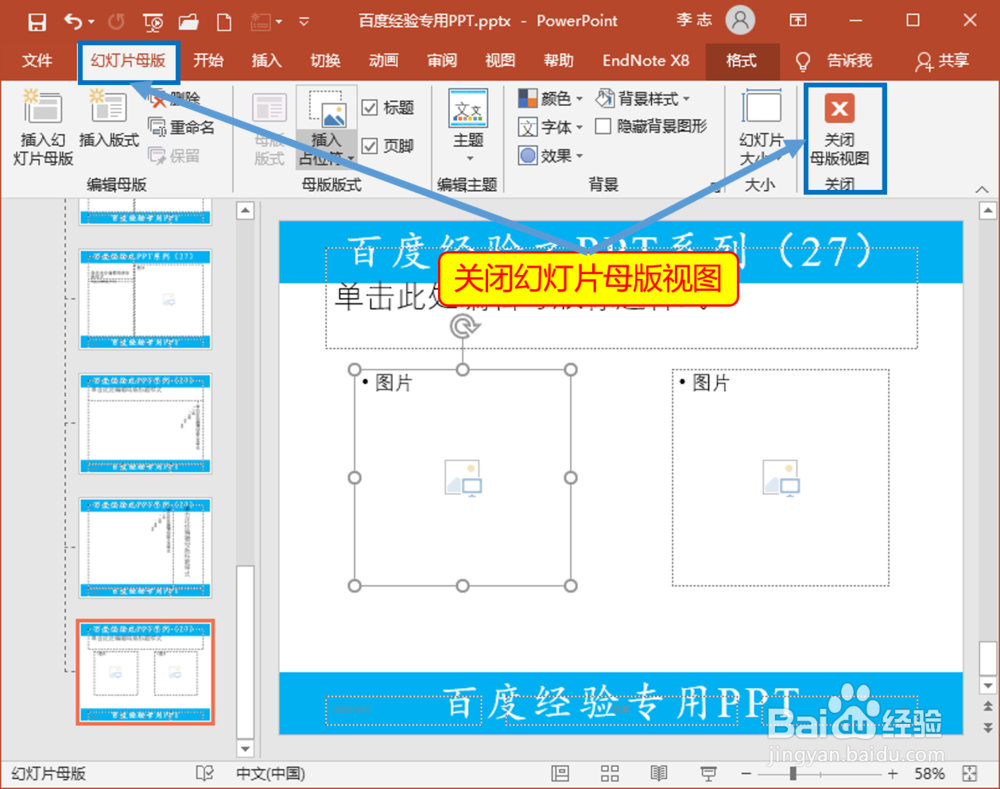This screenshot has height=789, width=1000.
Task: Switch to 审阅 tab
Action: (442, 61)
